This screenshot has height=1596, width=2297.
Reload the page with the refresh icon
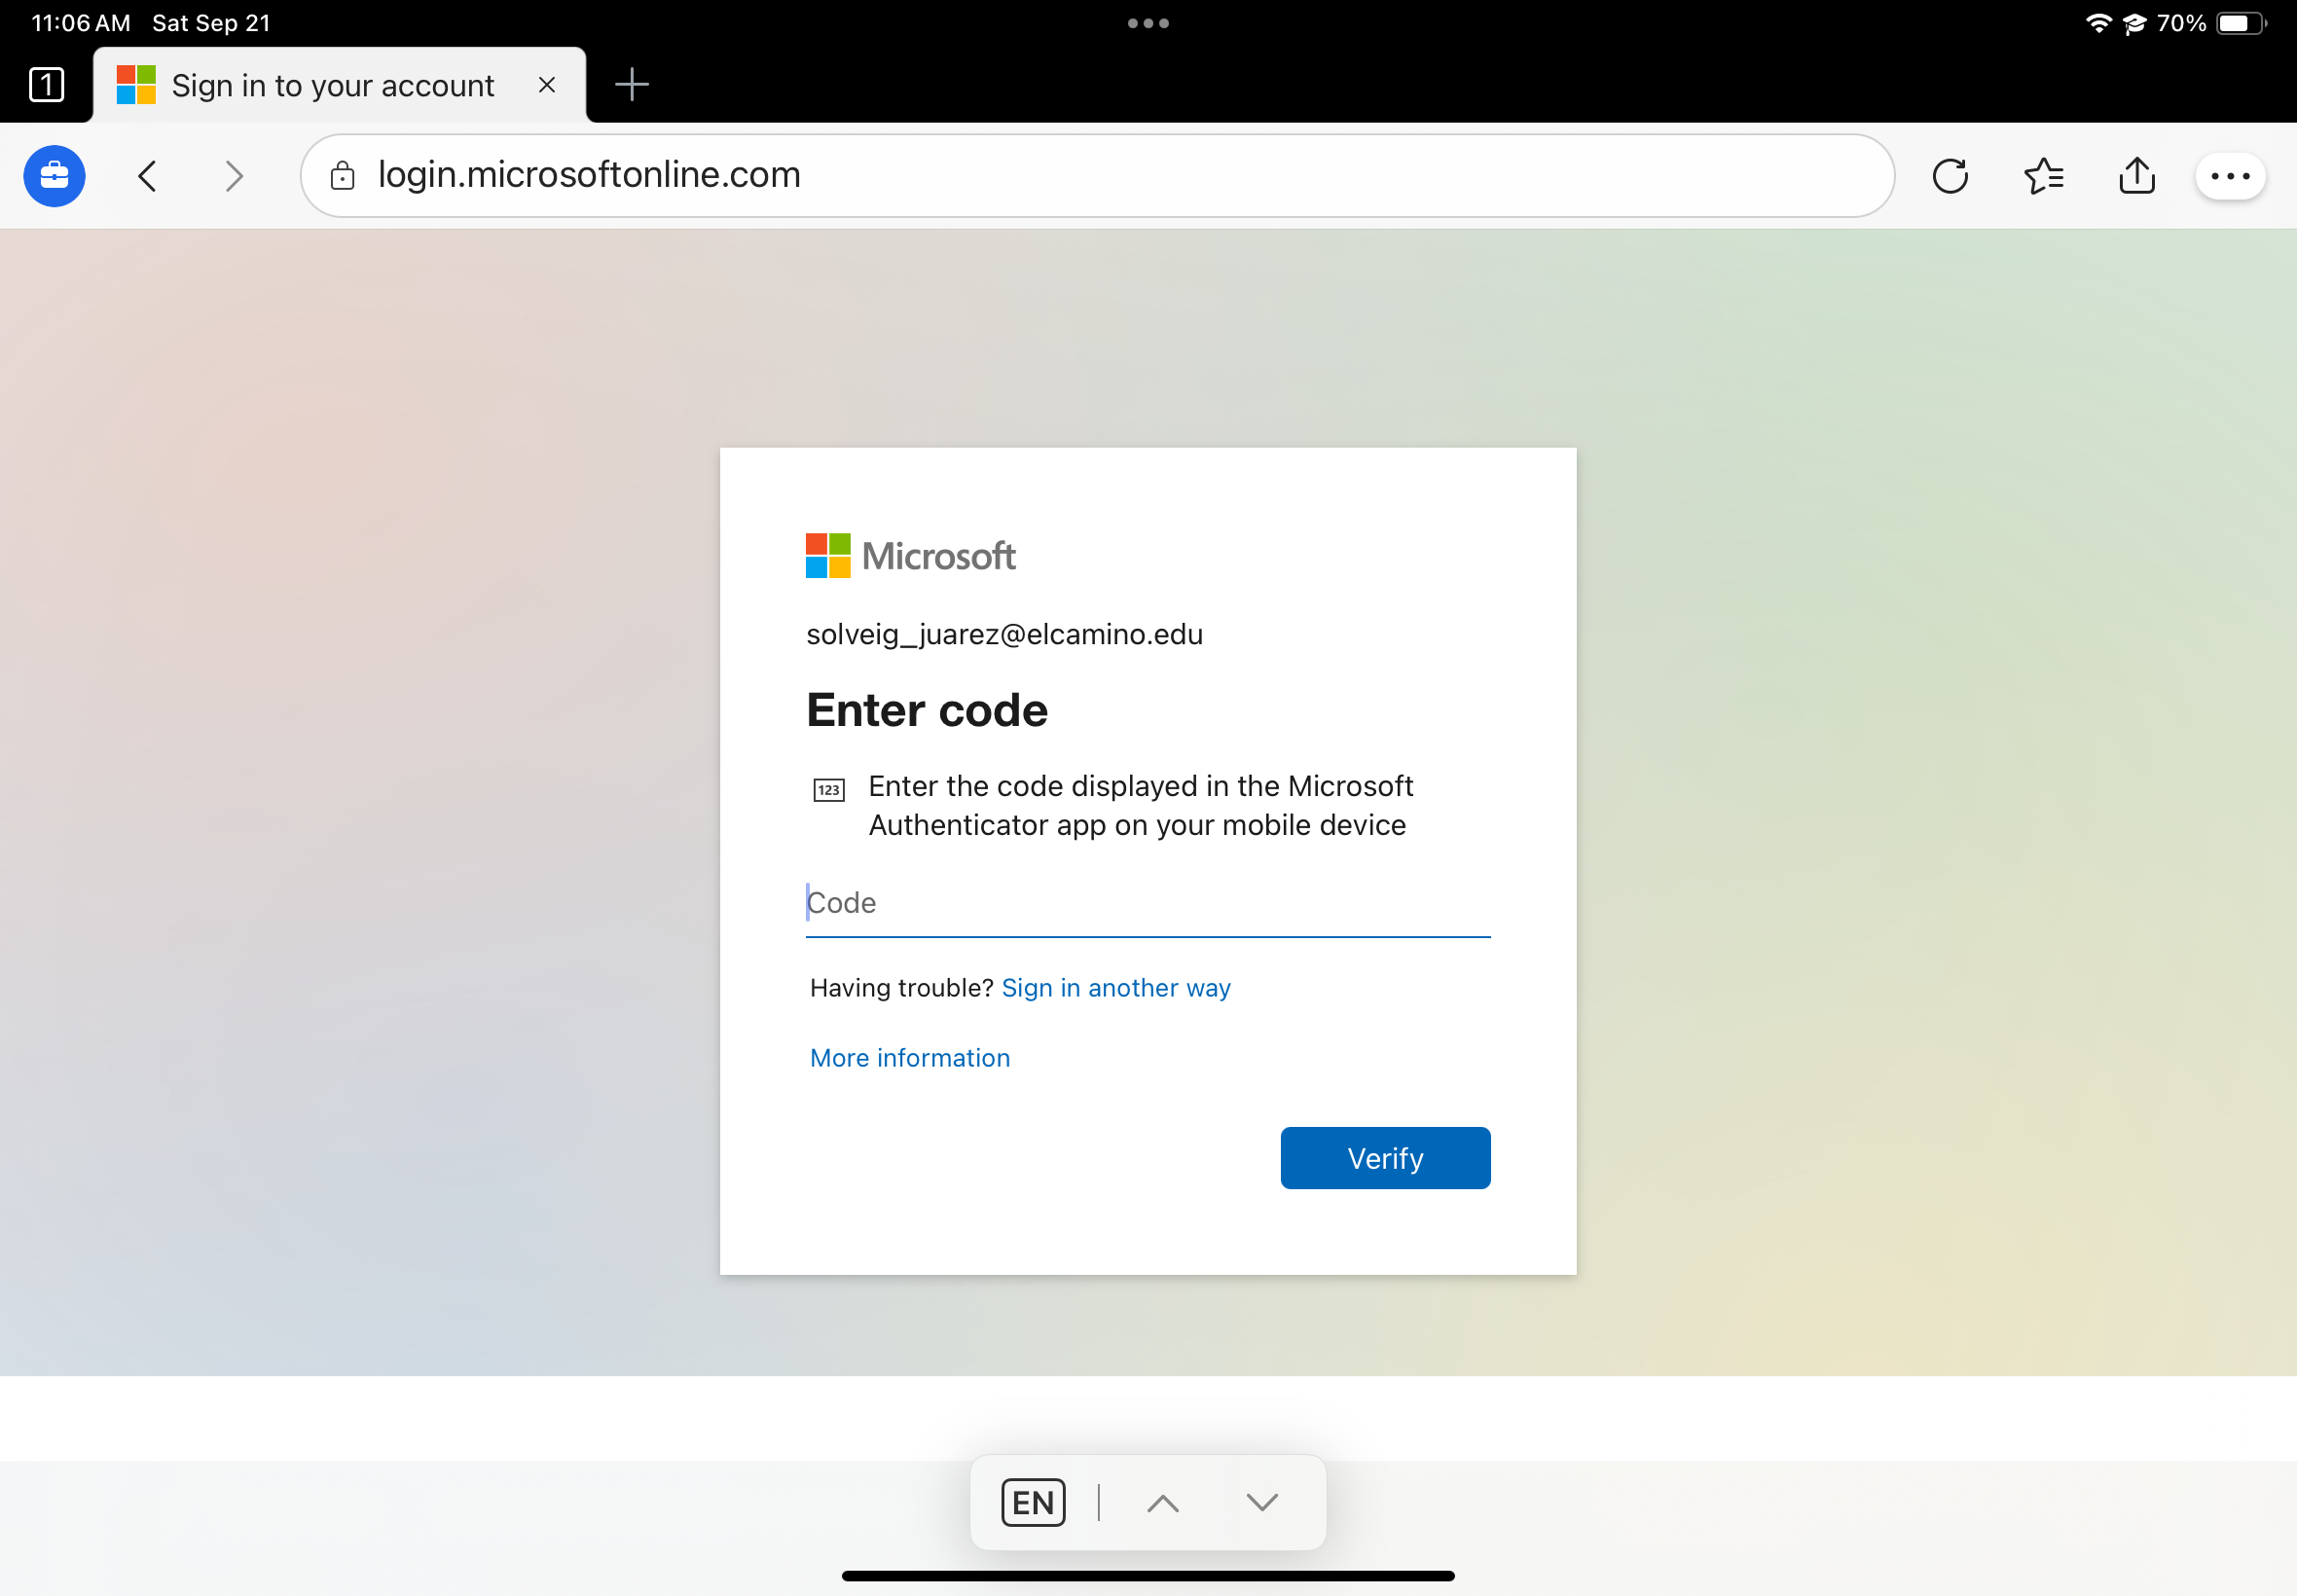tap(1949, 176)
